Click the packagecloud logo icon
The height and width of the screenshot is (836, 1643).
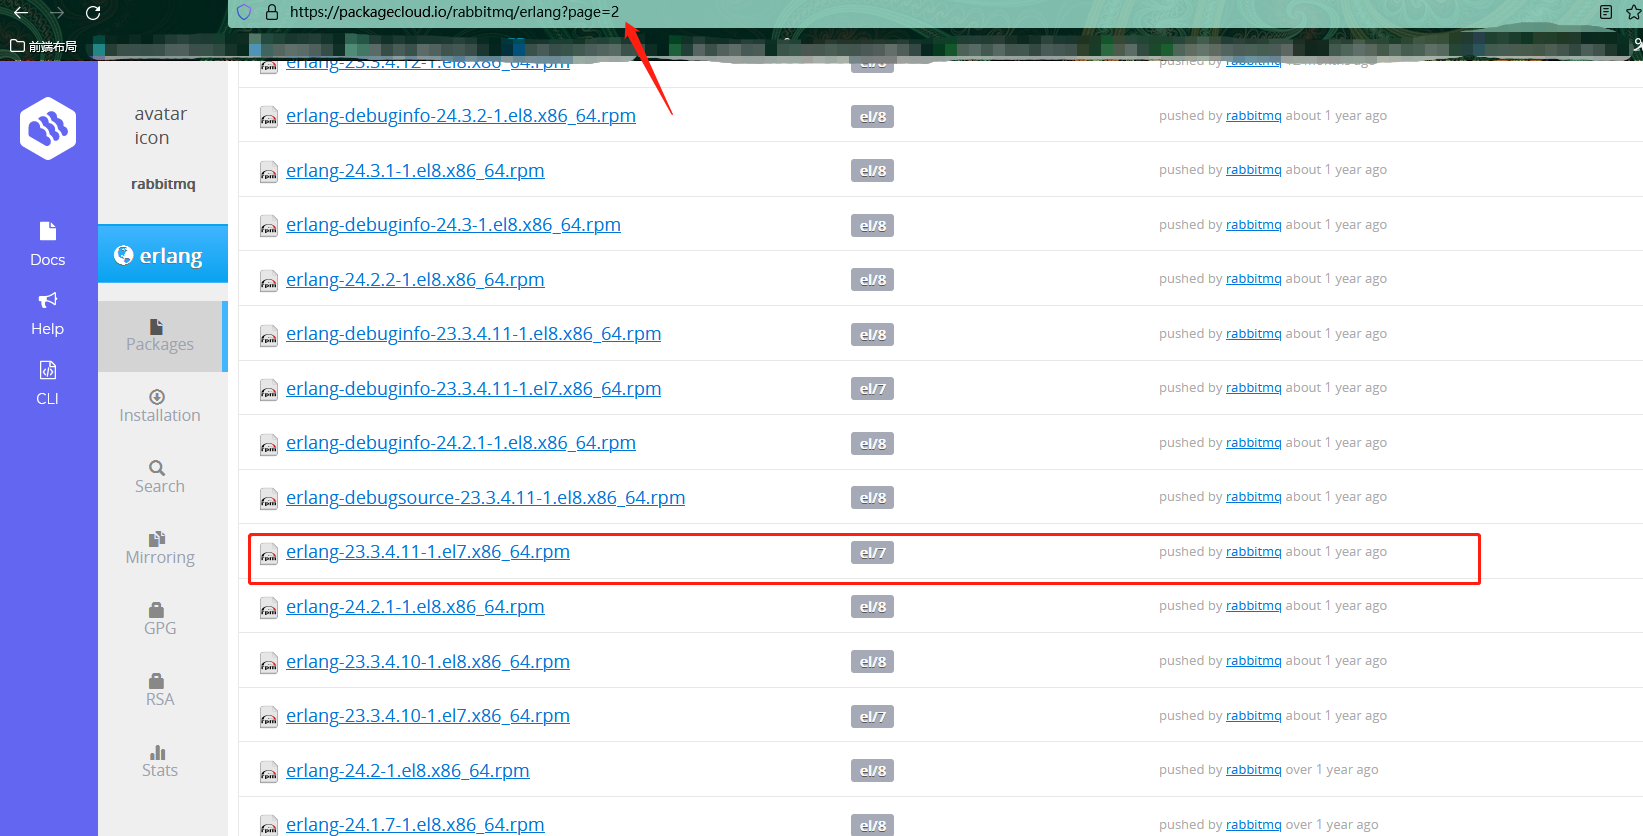click(x=48, y=128)
